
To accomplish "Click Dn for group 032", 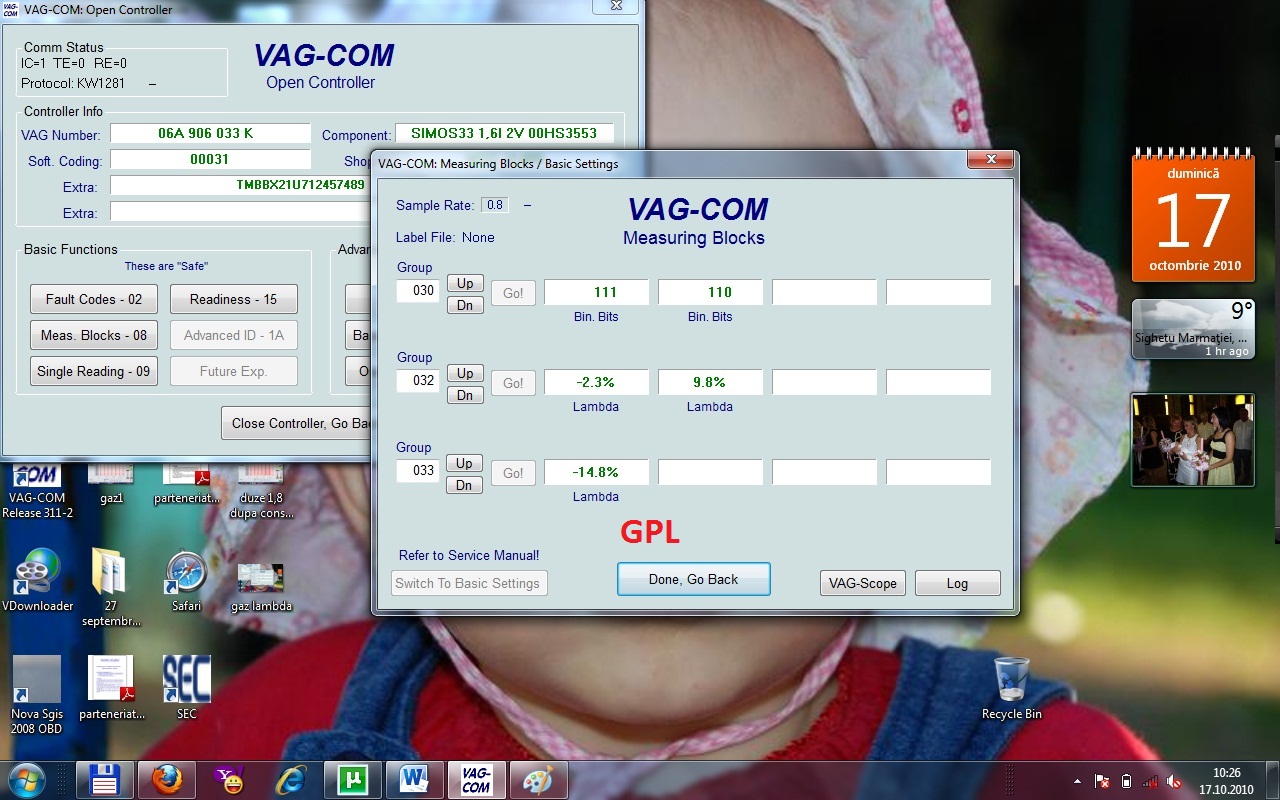I will click(464, 395).
